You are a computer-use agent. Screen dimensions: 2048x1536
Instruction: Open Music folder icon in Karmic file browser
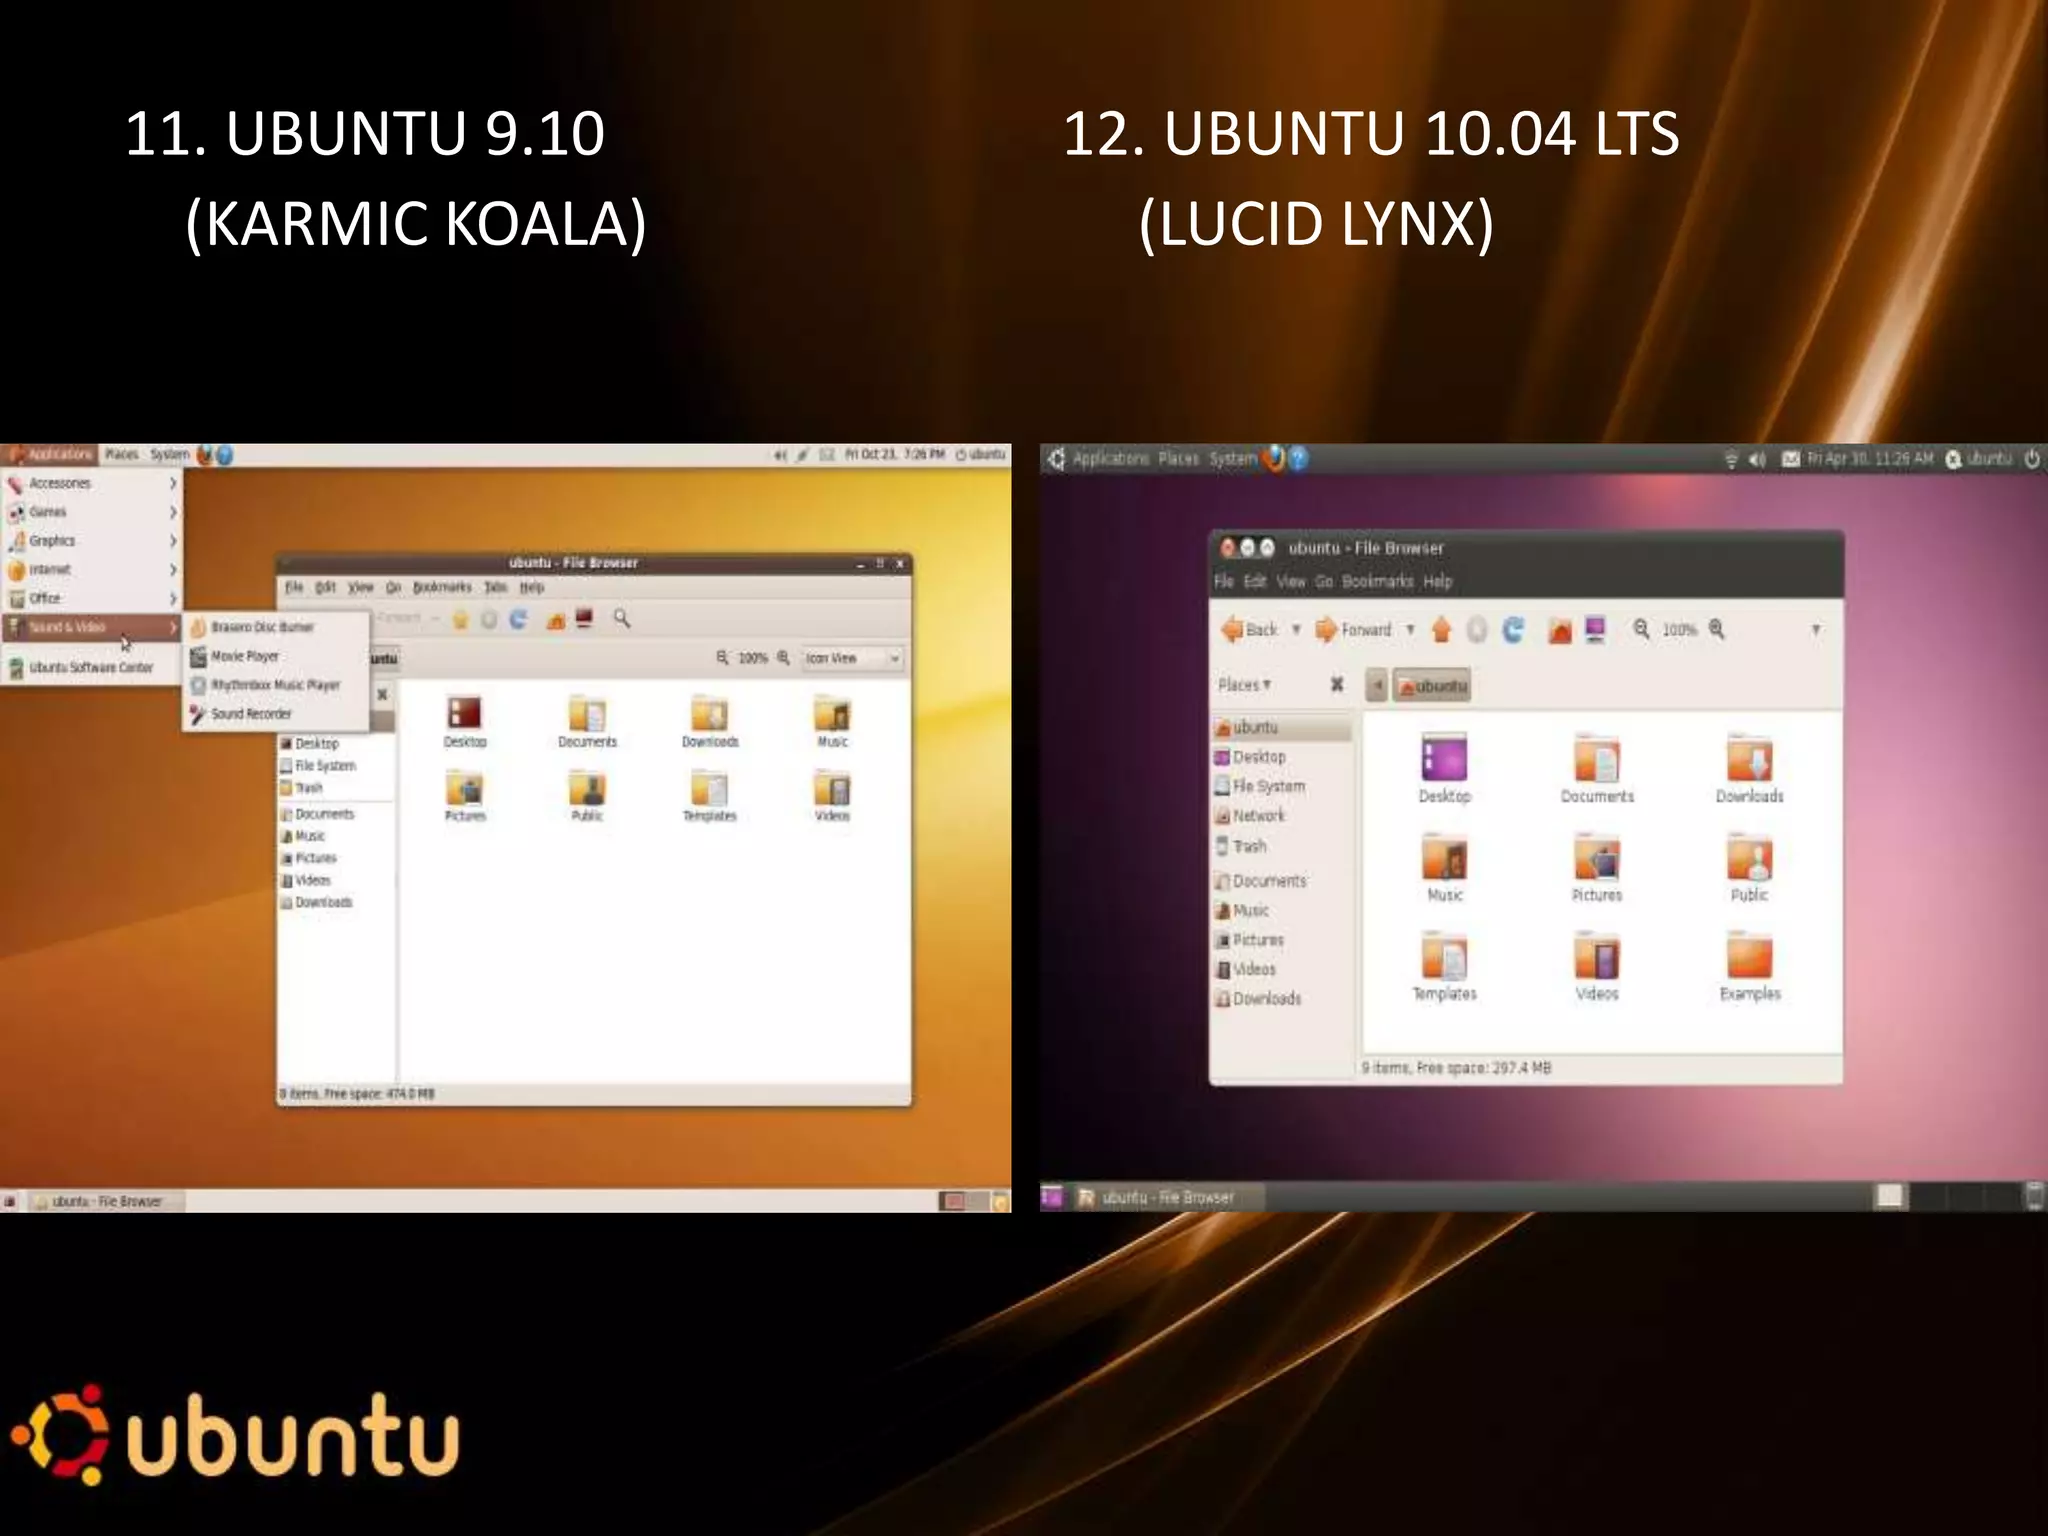pyautogui.click(x=832, y=722)
